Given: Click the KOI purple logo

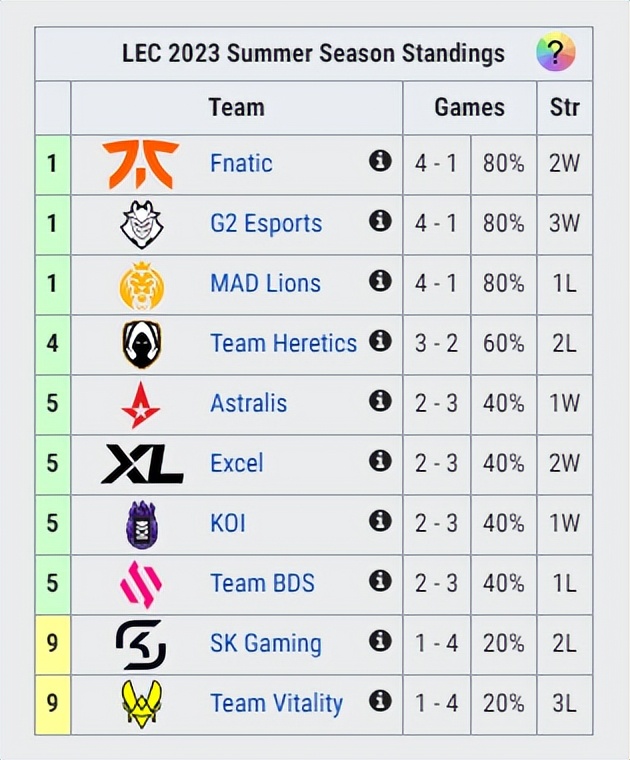Looking at the screenshot, I should [141, 524].
